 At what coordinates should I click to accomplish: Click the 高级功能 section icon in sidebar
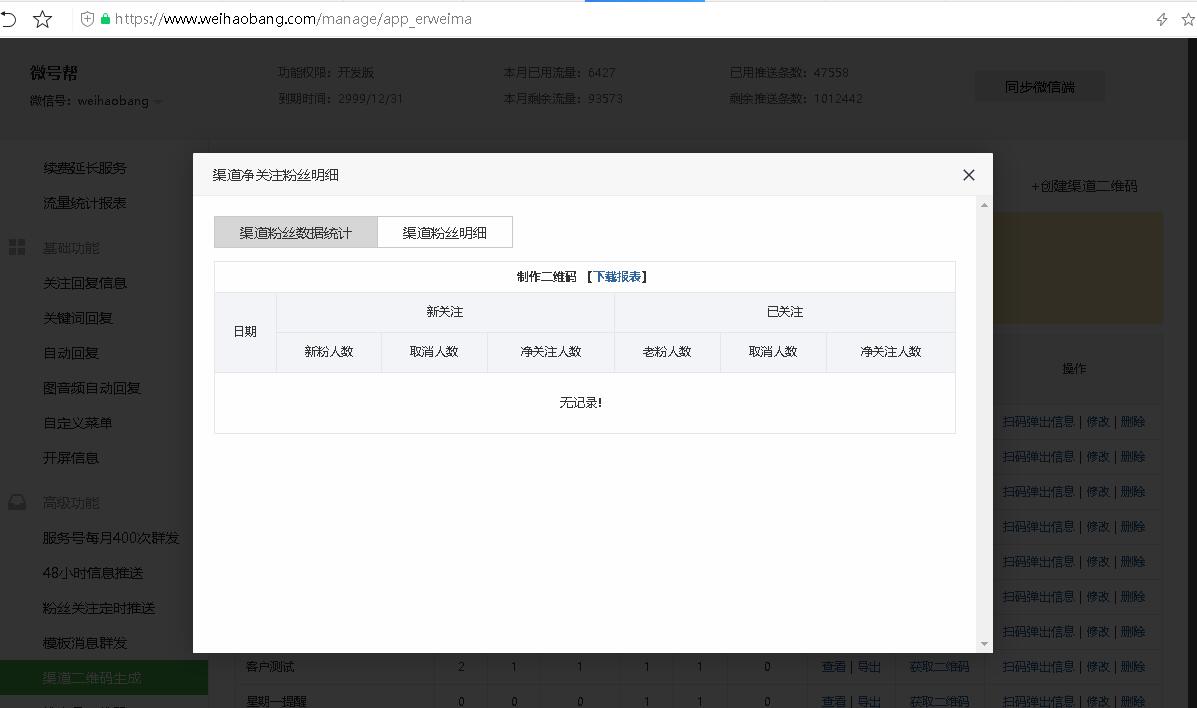pos(17,503)
